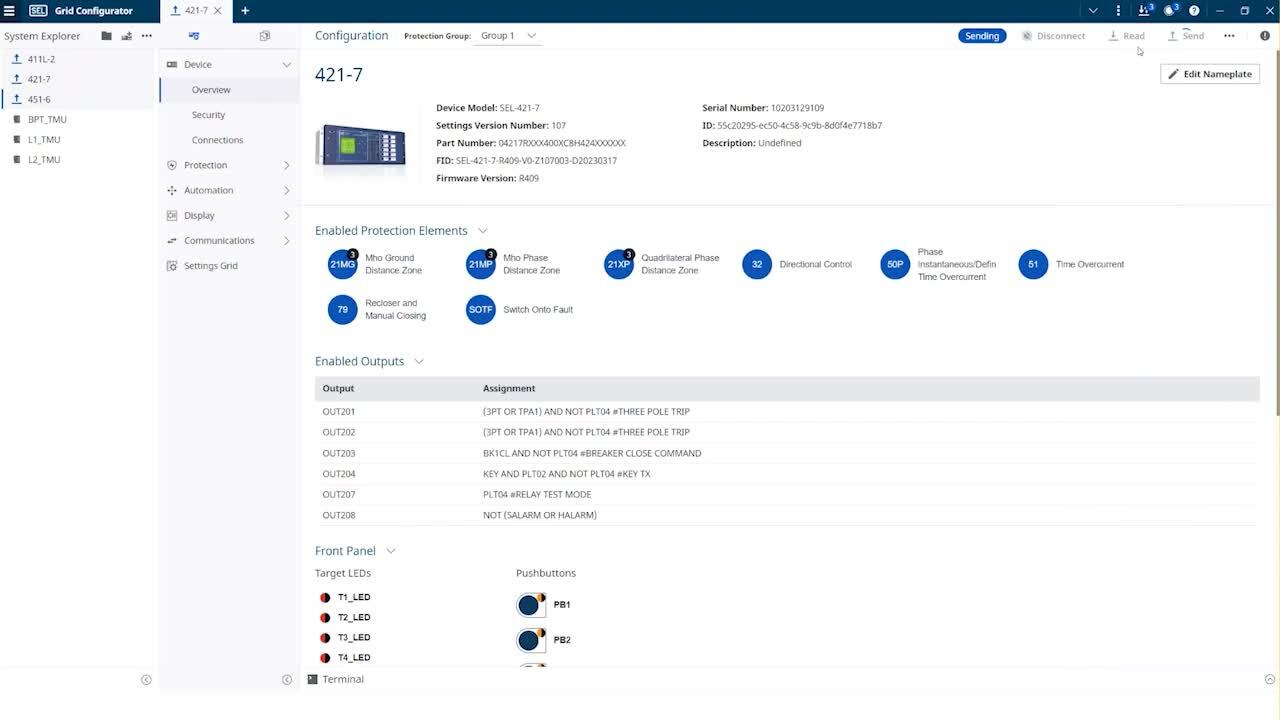Select Security in the Device menu
The image size is (1280, 720).
pyautogui.click(x=208, y=115)
